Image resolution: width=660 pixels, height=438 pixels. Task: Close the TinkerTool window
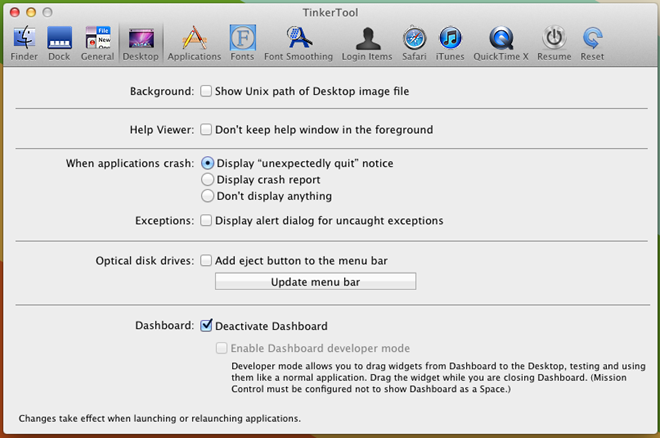point(15,12)
